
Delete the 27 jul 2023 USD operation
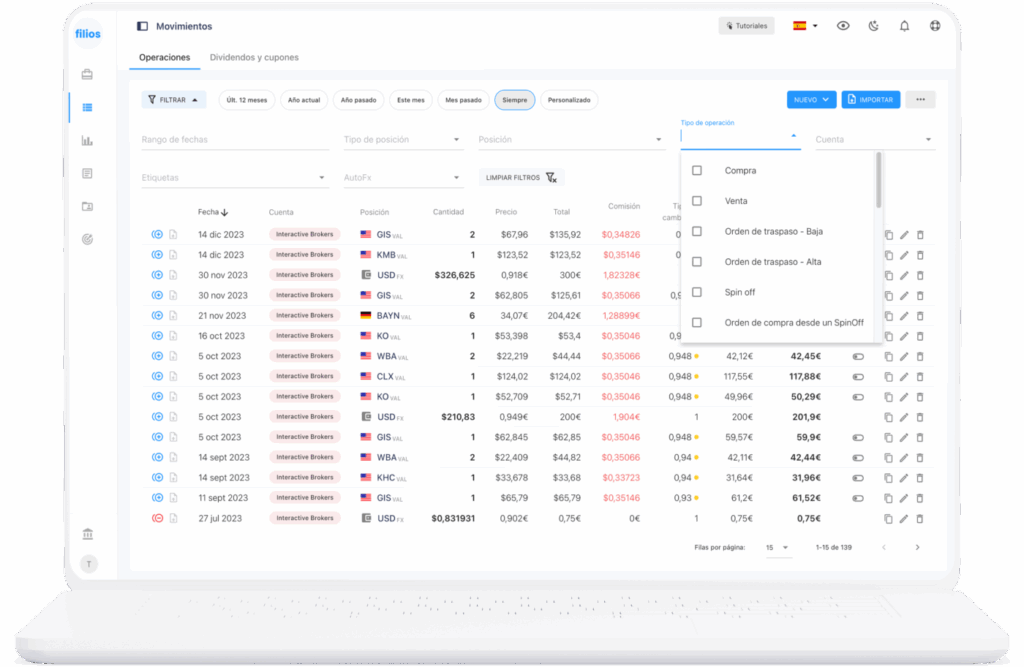(x=921, y=518)
